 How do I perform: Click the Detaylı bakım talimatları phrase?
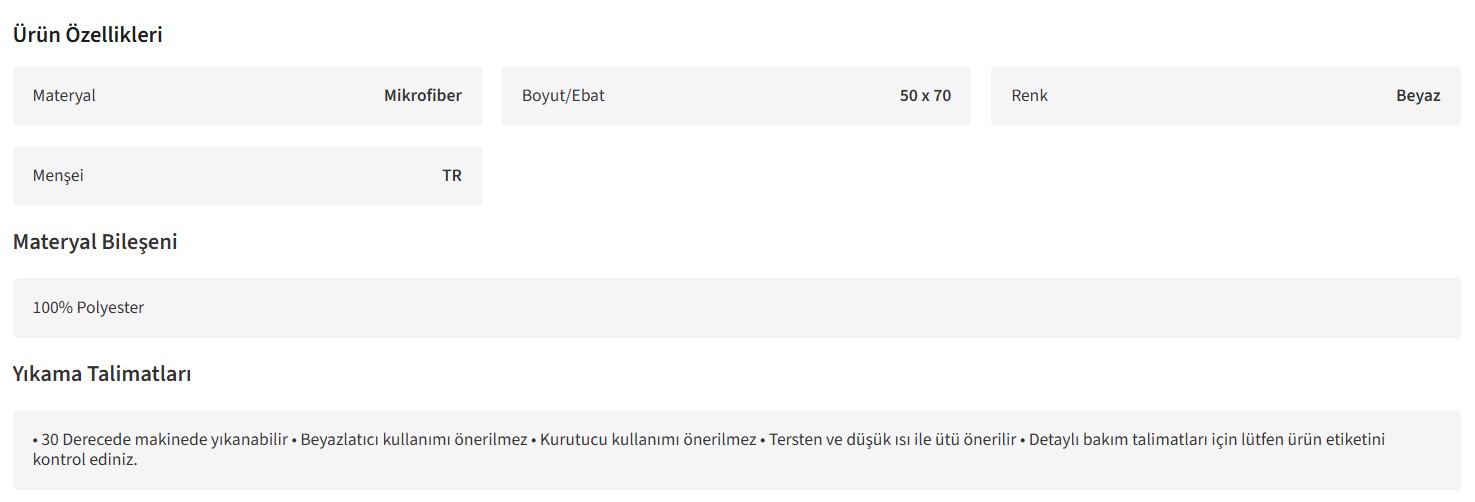(x=1116, y=440)
